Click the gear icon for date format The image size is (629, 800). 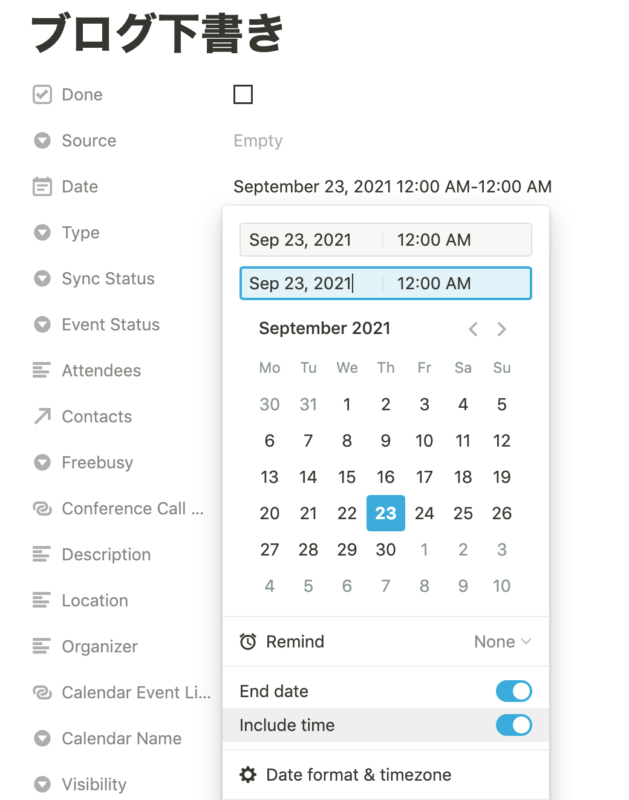pos(248,774)
